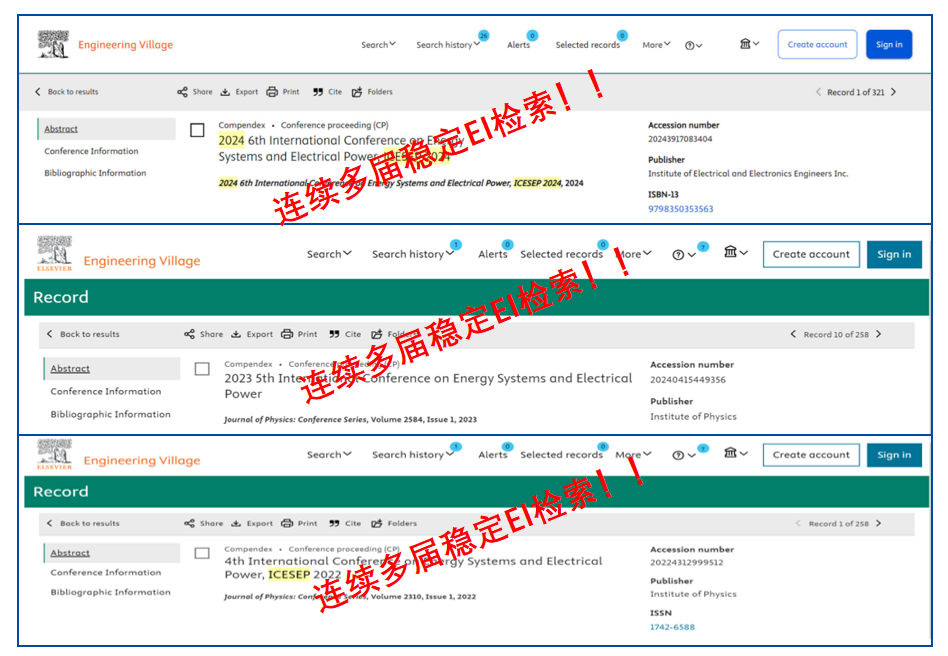This screenshot has height=656, width=948.
Task: Open Selected records in Record 1 of 258 panel
Action: click(x=562, y=455)
